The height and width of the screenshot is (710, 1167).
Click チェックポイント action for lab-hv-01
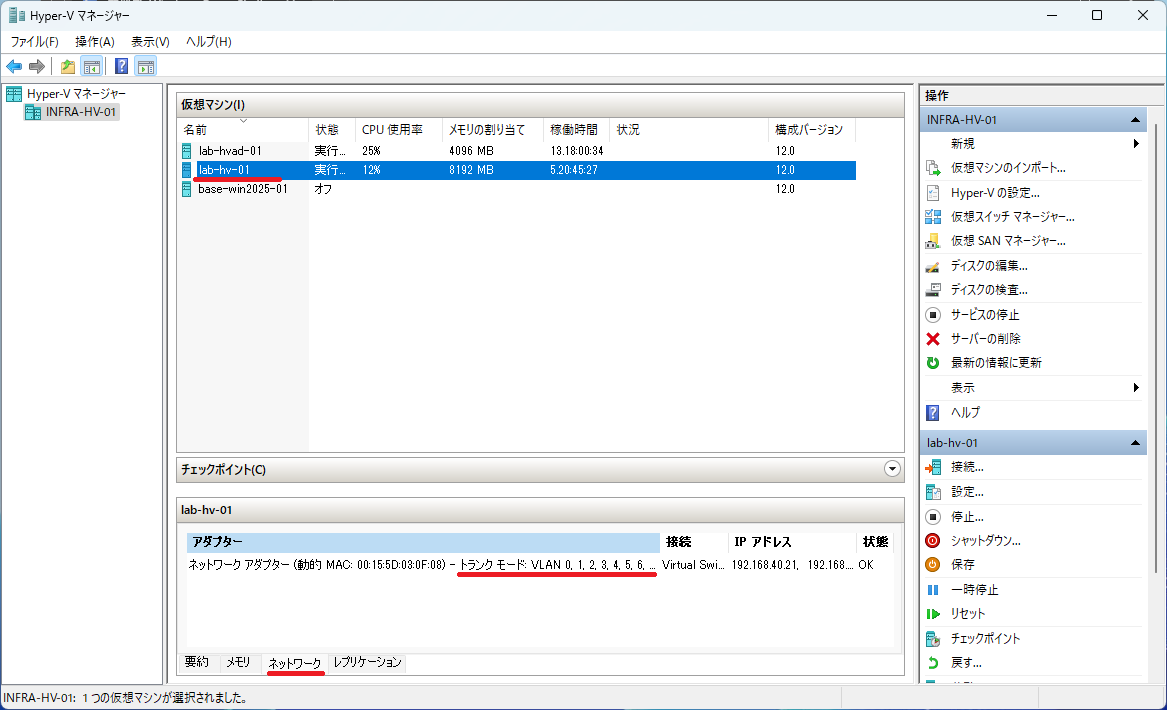click(985, 639)
